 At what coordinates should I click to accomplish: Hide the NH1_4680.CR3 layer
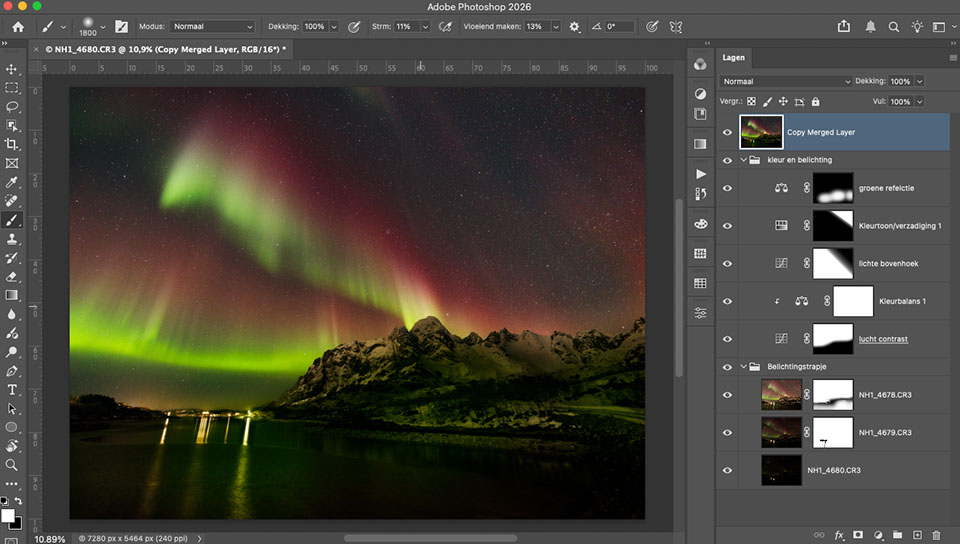click(x=727, y=470)
